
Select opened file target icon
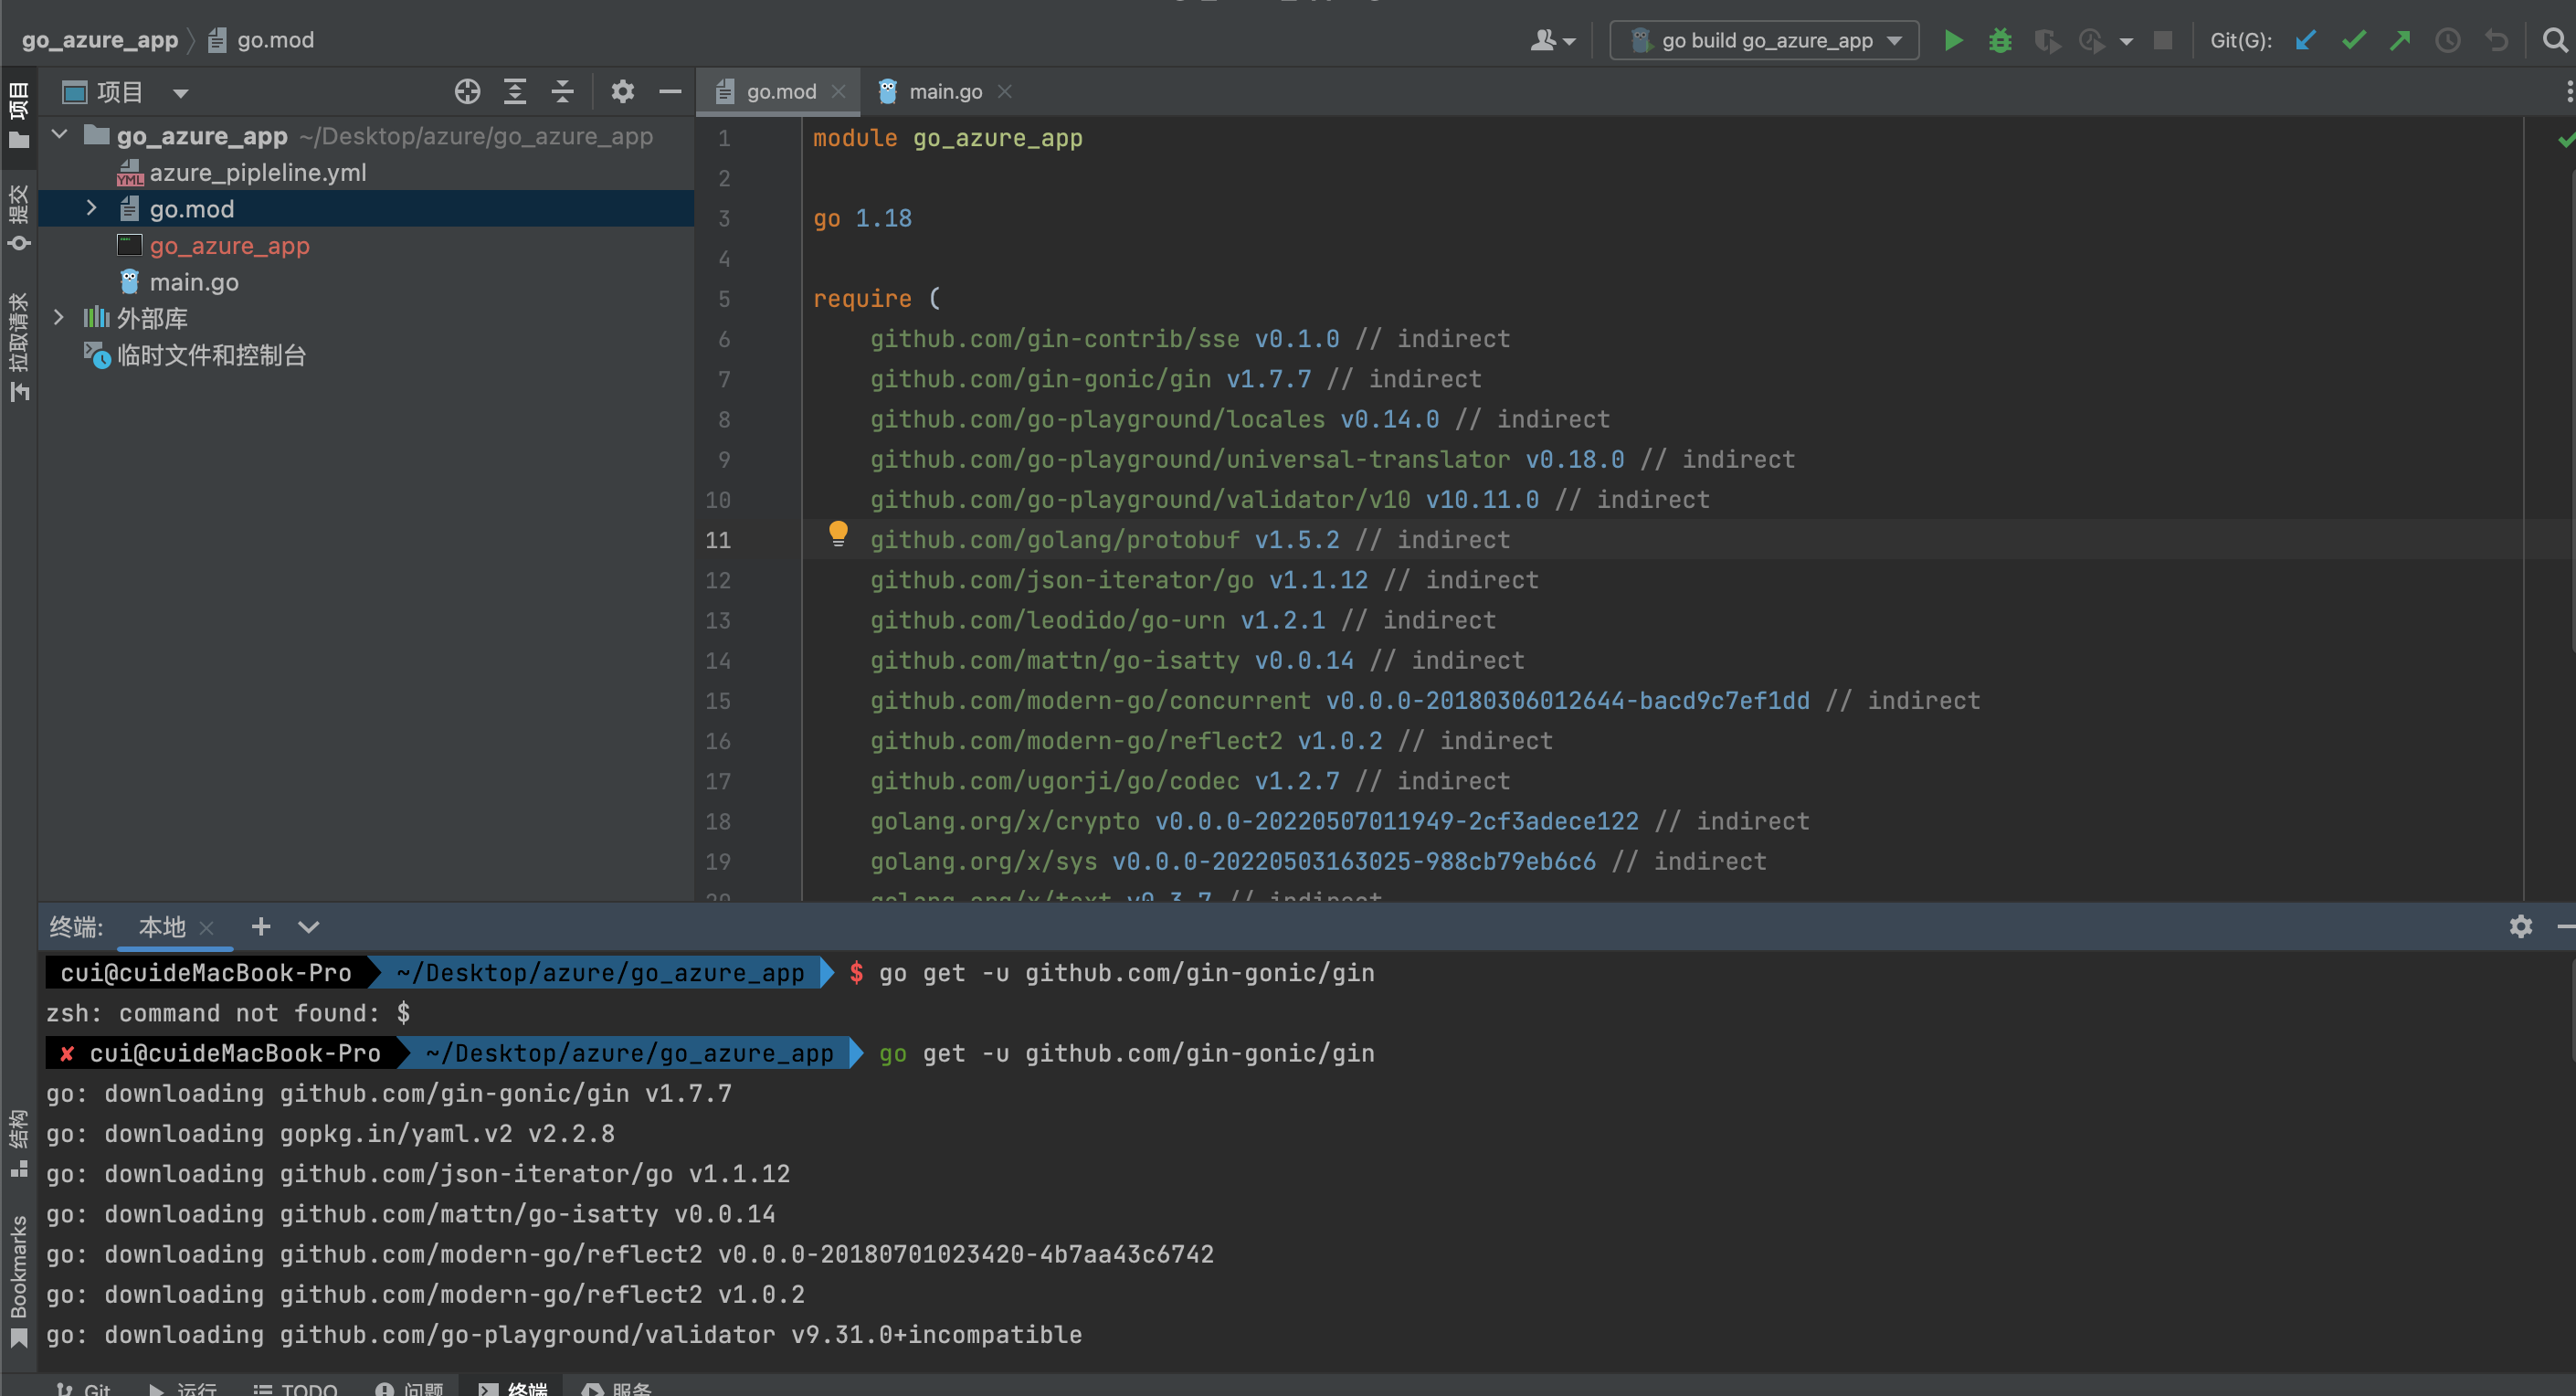(x=467, y=92)
